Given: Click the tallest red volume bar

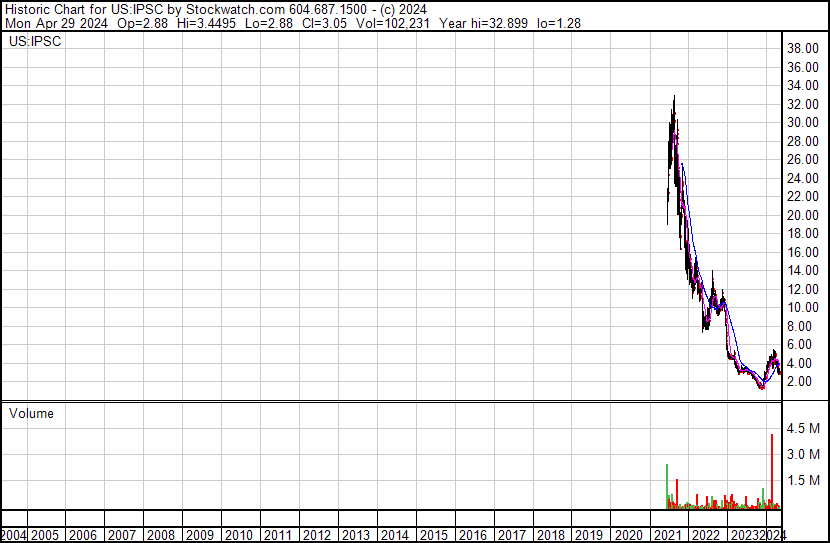Looking at the screenshot, I should click(x=772, y=470).
